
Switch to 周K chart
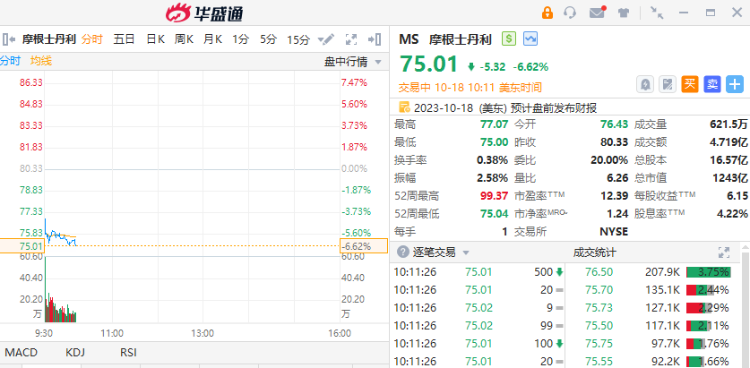tap(184, 39)
